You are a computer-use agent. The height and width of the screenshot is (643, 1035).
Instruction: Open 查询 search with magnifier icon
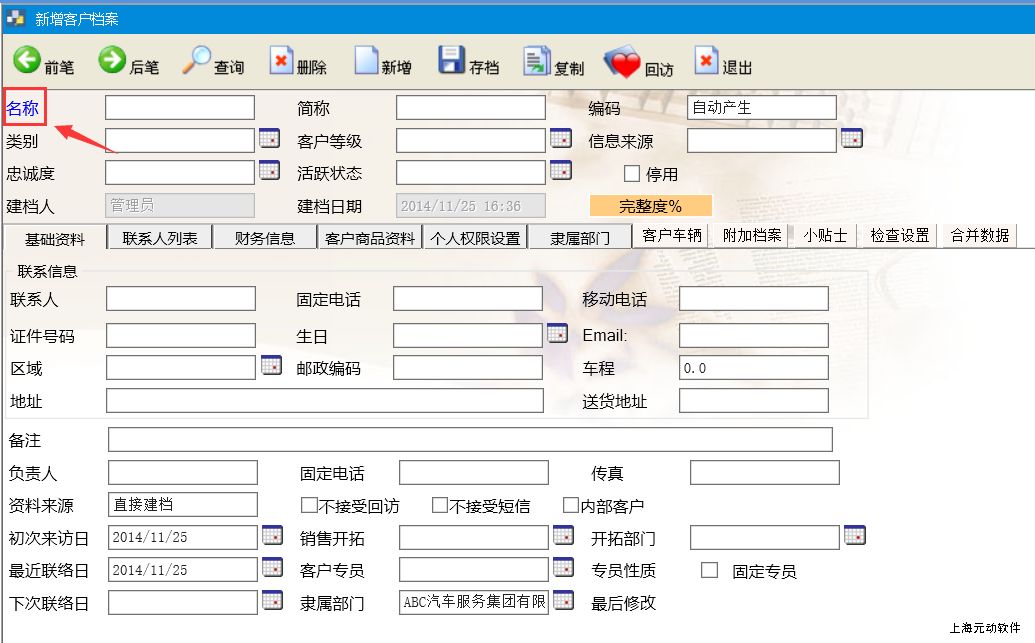point(197,62)
